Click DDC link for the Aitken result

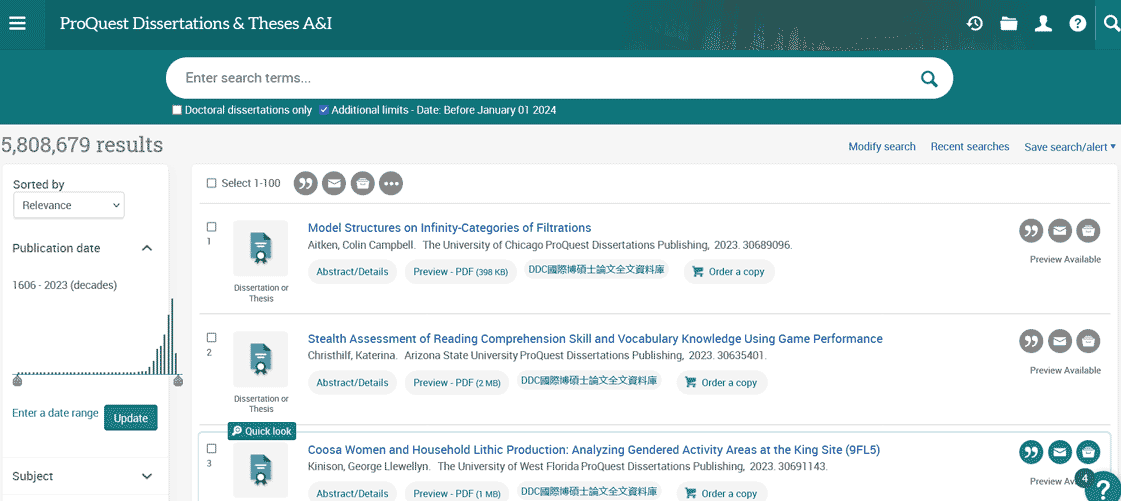point(597,270)
